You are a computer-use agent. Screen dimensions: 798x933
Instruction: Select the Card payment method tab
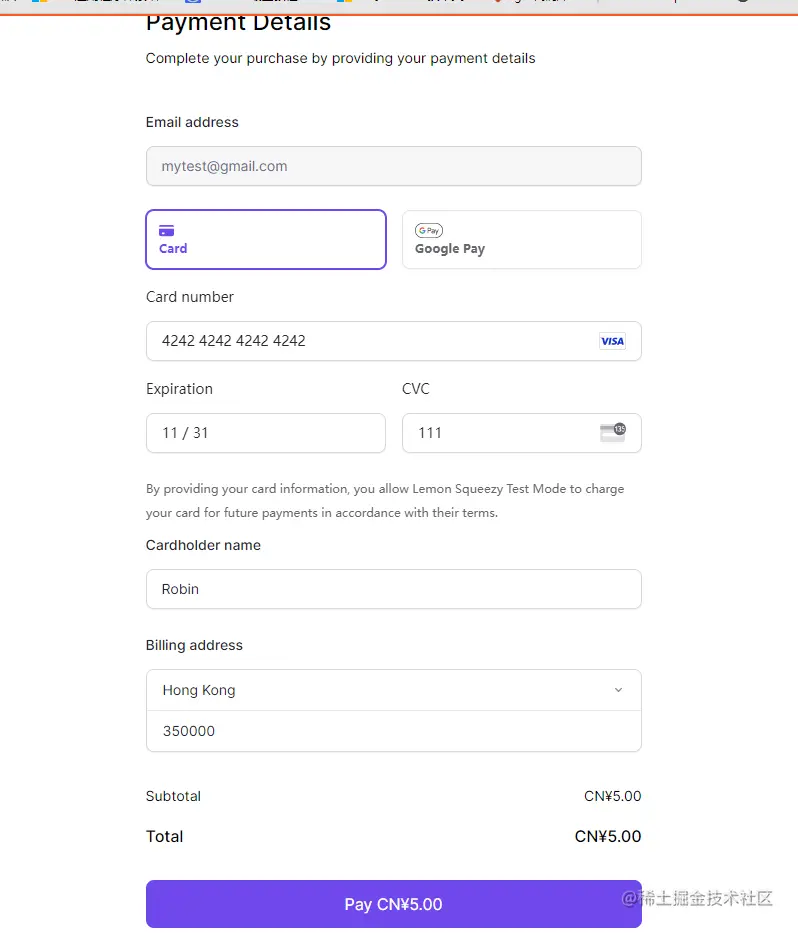click(265, 240)
